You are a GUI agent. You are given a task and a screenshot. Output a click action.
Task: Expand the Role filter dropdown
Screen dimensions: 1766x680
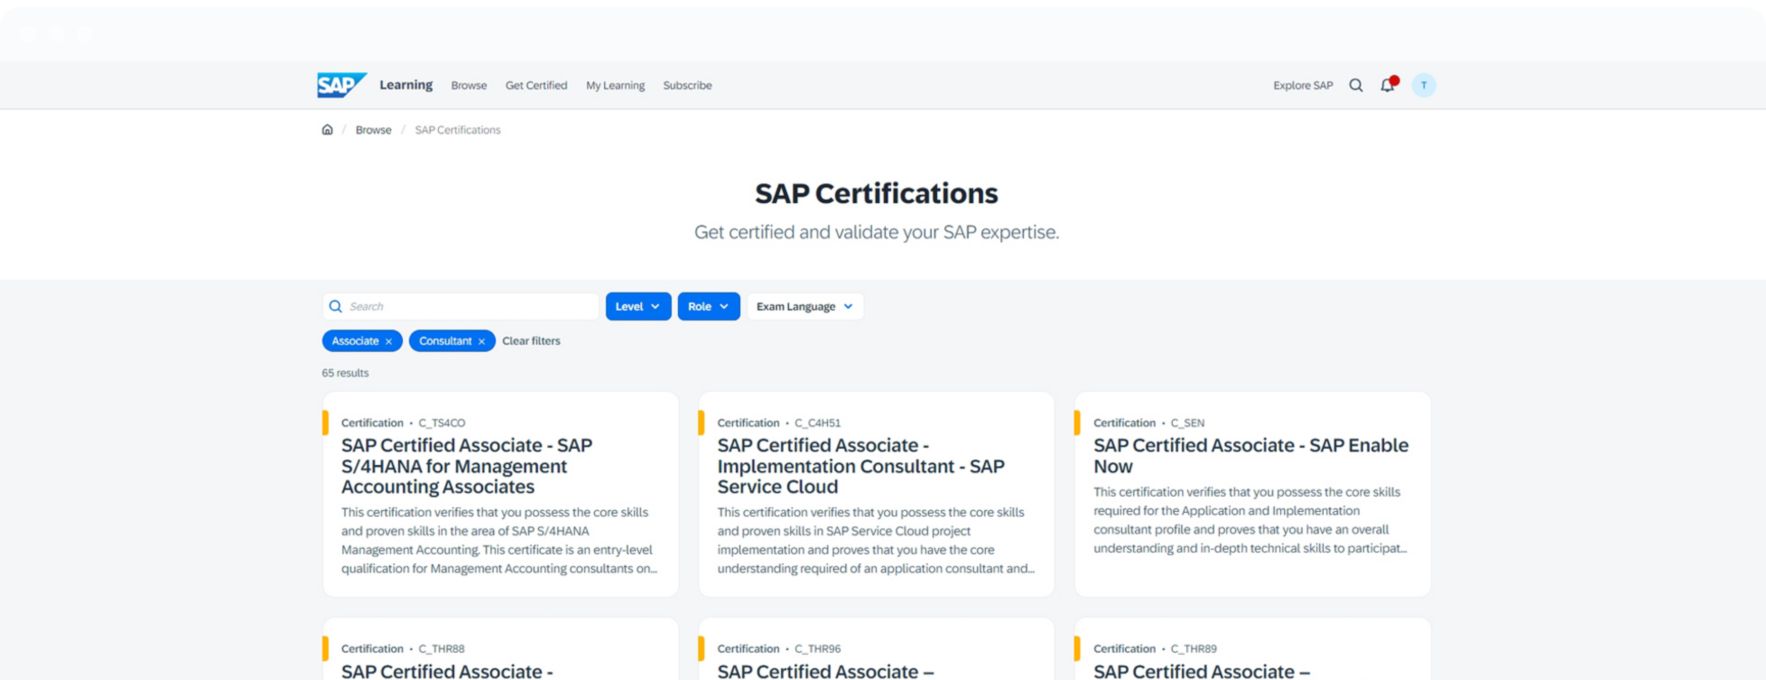708,307
